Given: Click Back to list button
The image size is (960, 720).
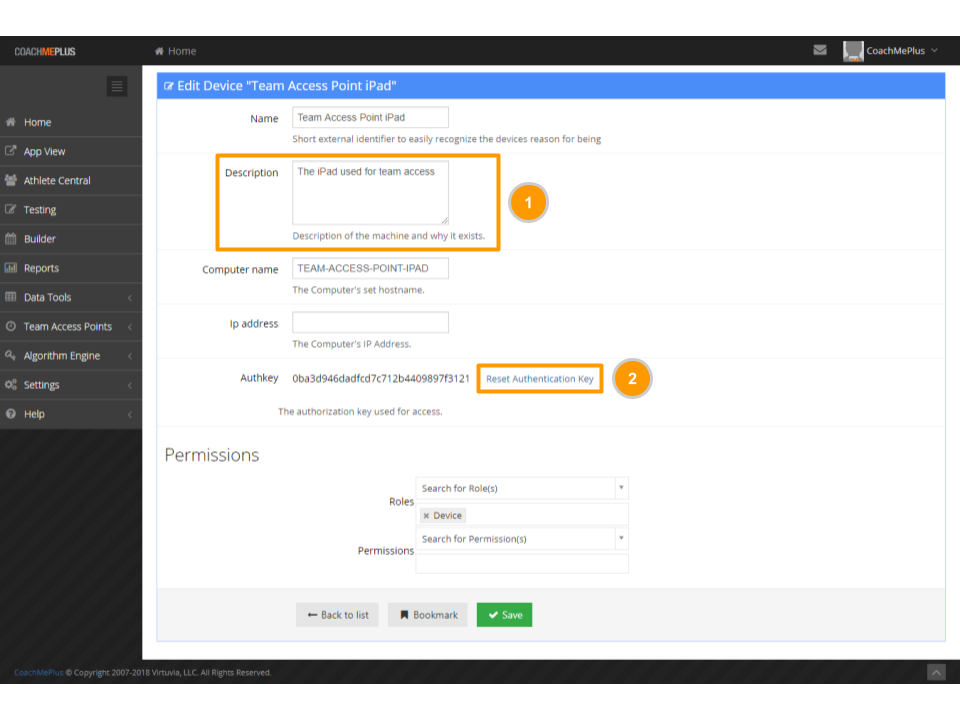Looking at the screenshot, I should 337,615.
